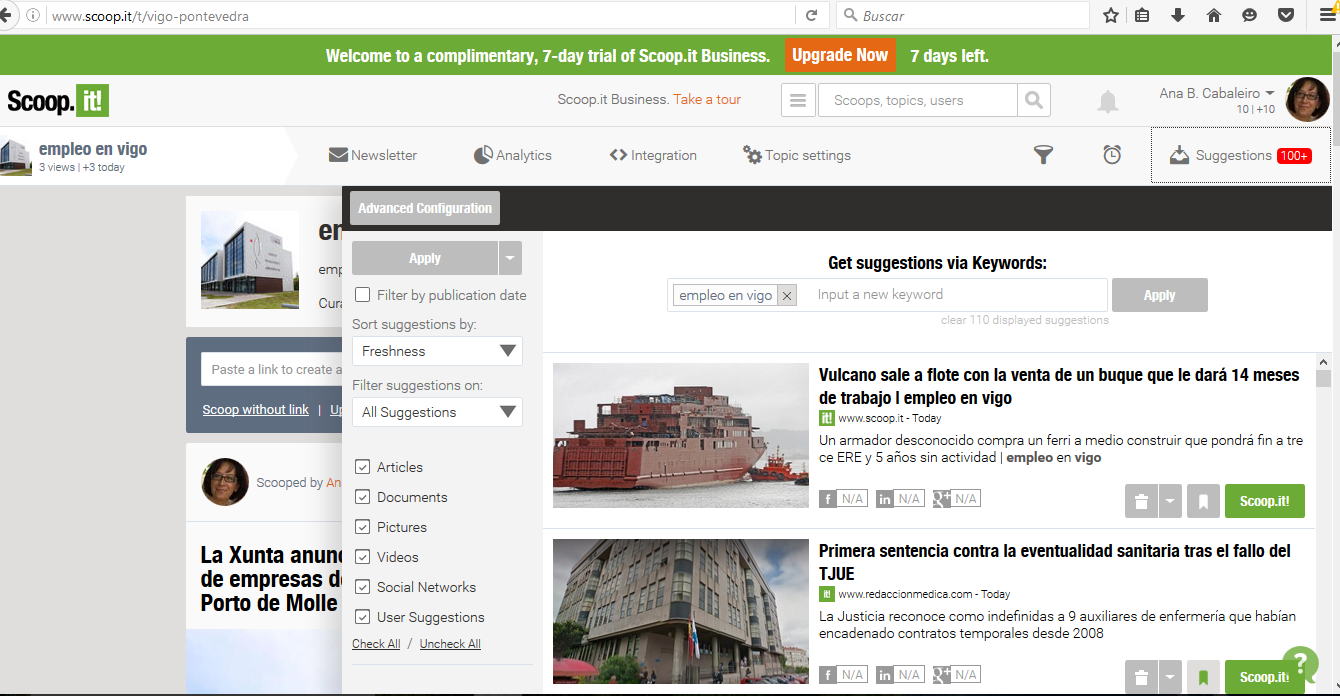Click the Integration code icon
Image resolution: width=1340 pixels, height=696 pixels.
[618, 155]
